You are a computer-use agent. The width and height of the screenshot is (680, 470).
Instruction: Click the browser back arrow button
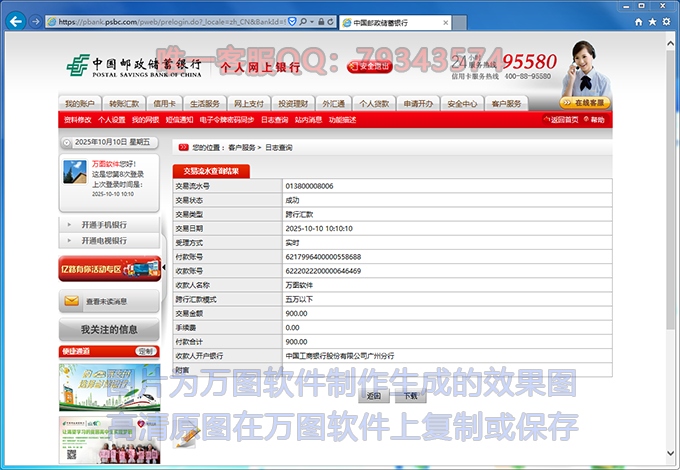click(16, 20)
